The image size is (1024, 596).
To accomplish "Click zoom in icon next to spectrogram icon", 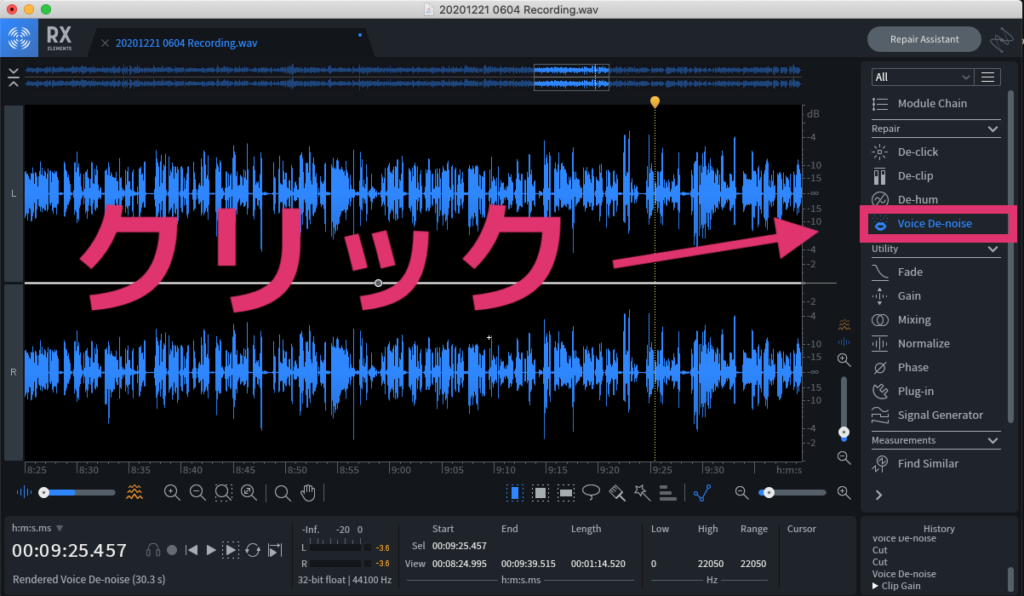I will coord(172,493).
